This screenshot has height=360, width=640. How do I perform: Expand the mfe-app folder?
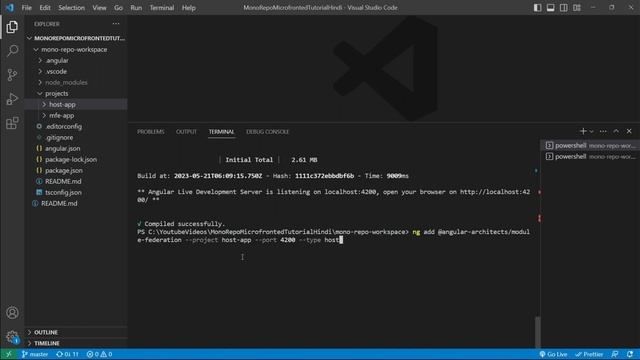tap(76, 116)
